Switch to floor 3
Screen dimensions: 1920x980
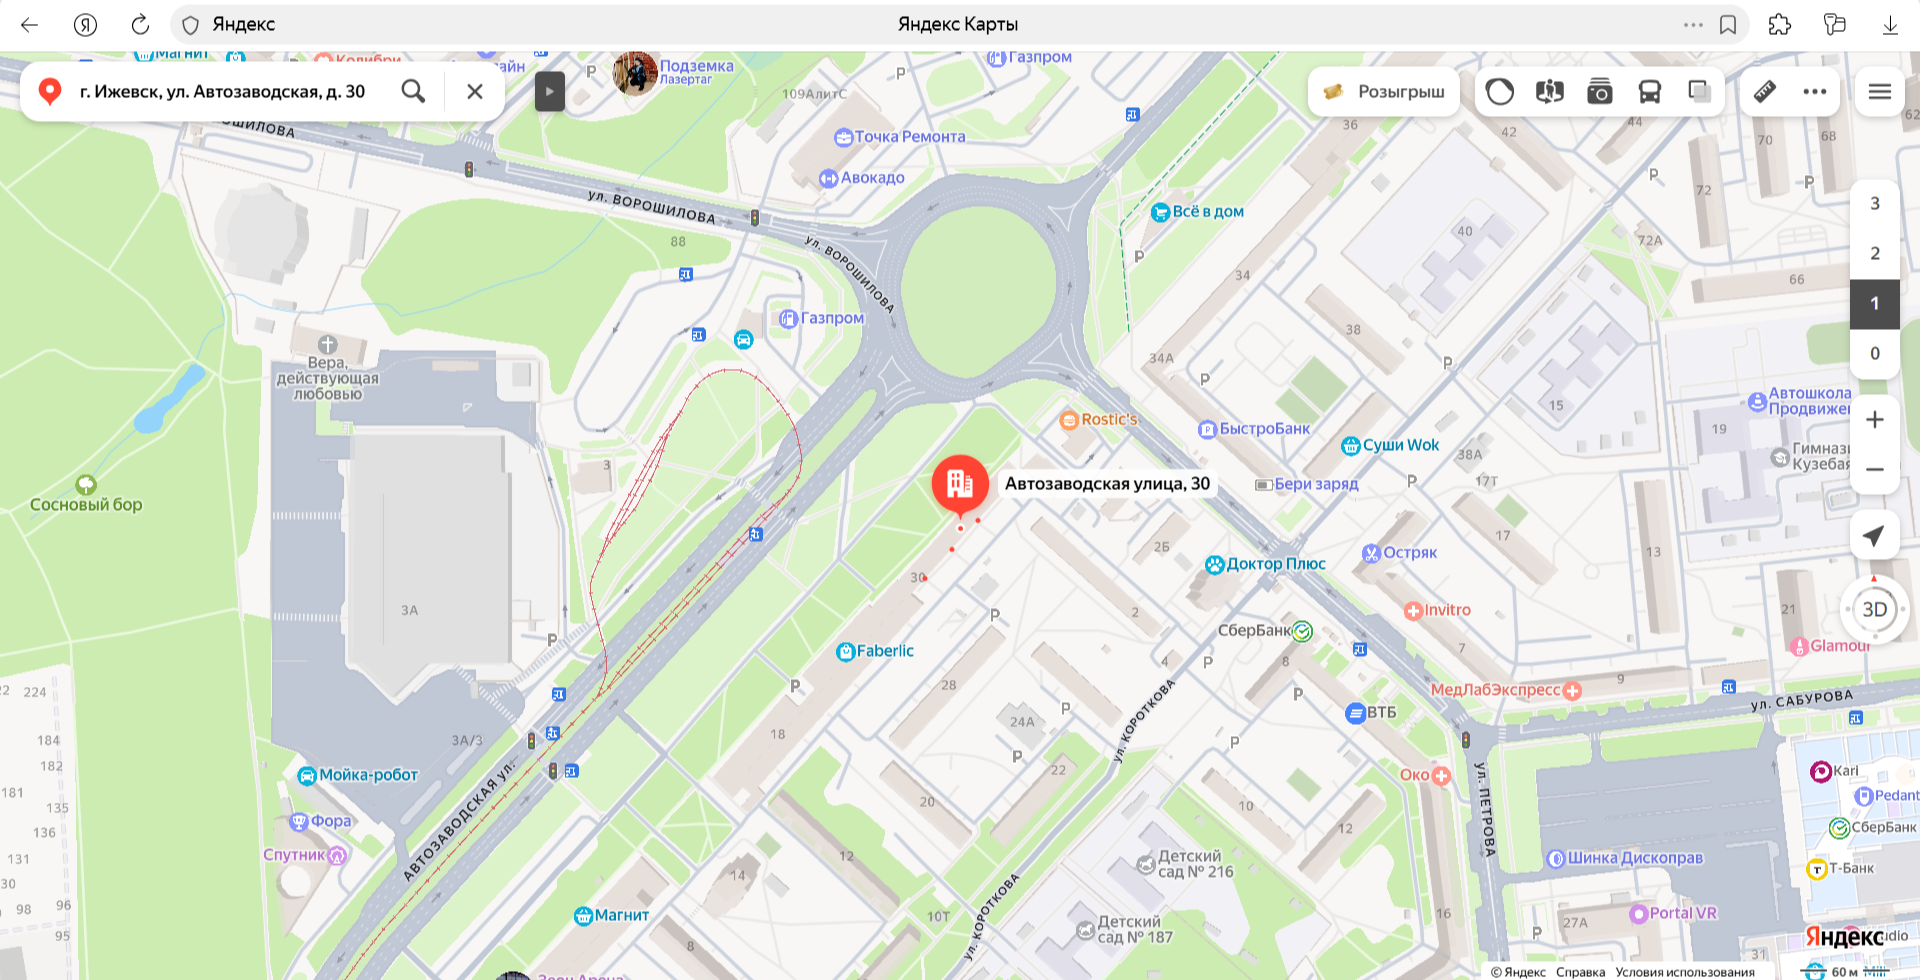[x=1875, y=204]
